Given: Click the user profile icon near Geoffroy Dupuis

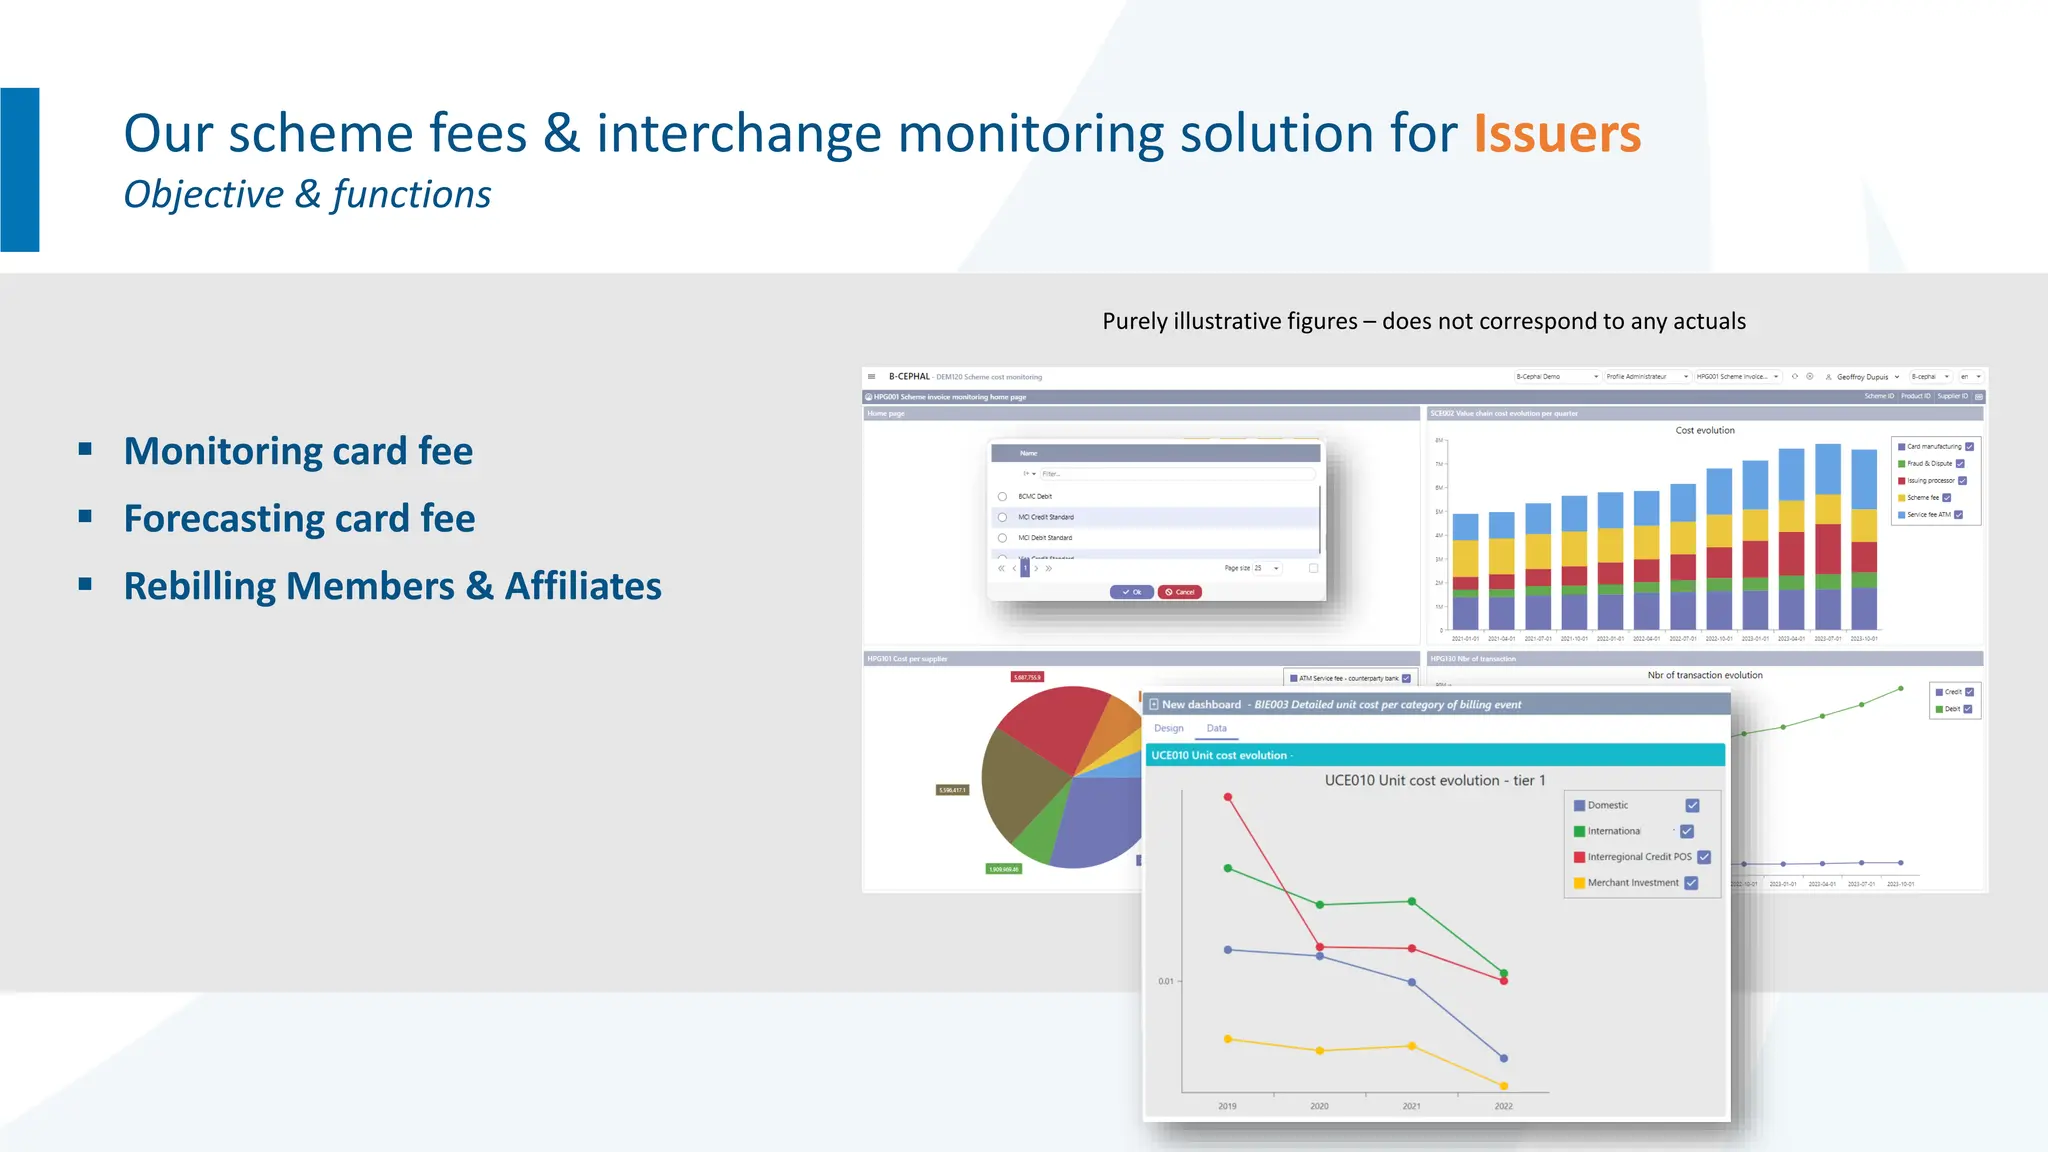Looking at the screenshot, I should pyautogui.click(x=1829, y=377).
